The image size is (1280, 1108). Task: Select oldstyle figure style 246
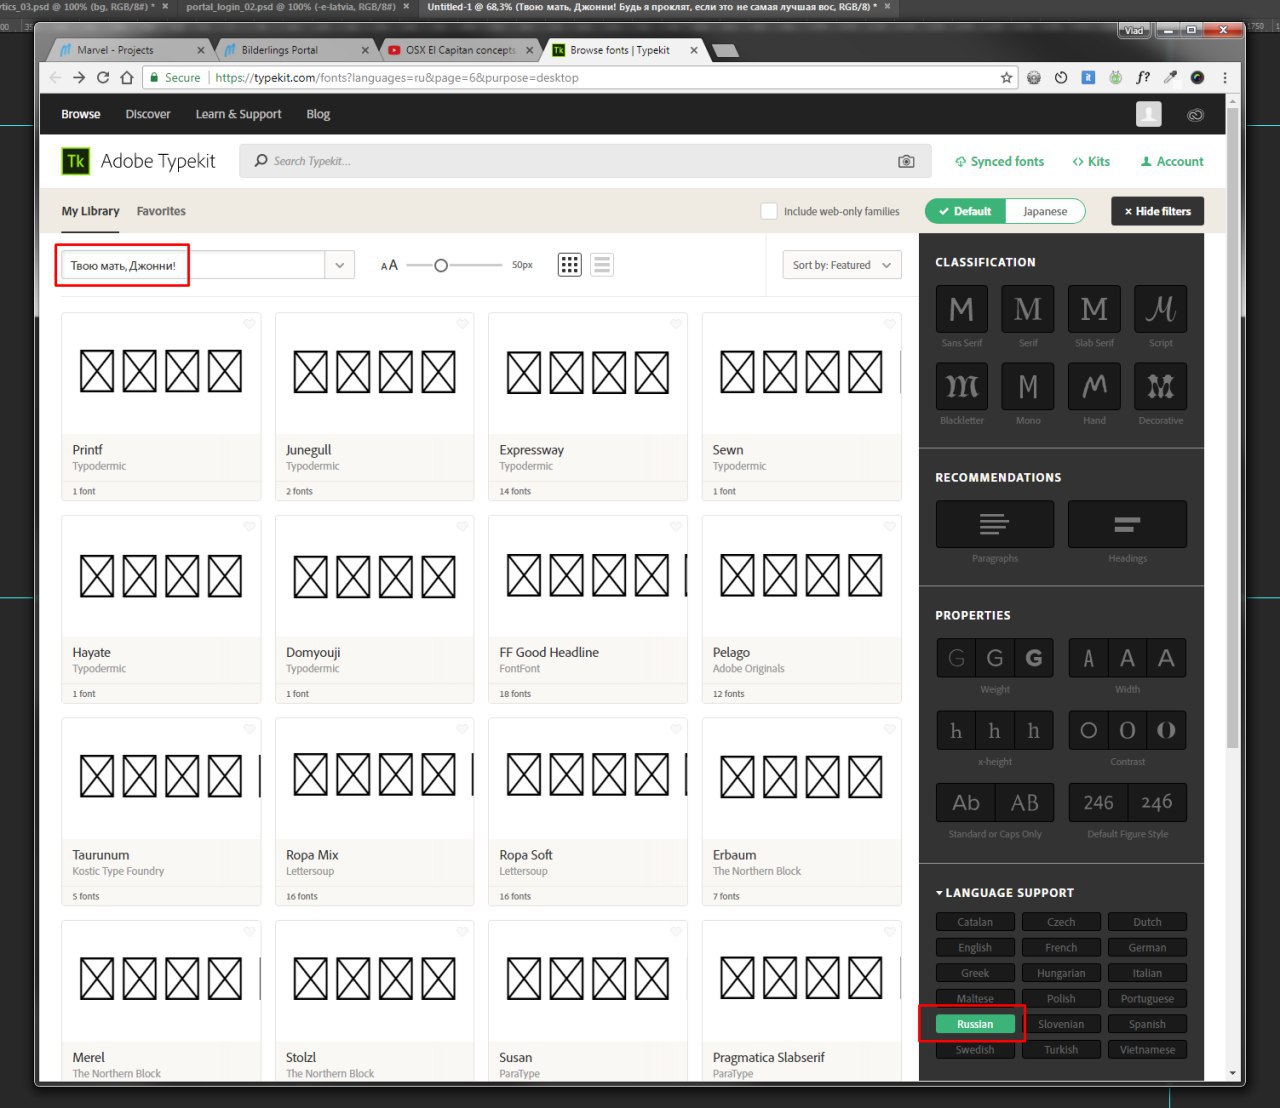point(1157,802)
